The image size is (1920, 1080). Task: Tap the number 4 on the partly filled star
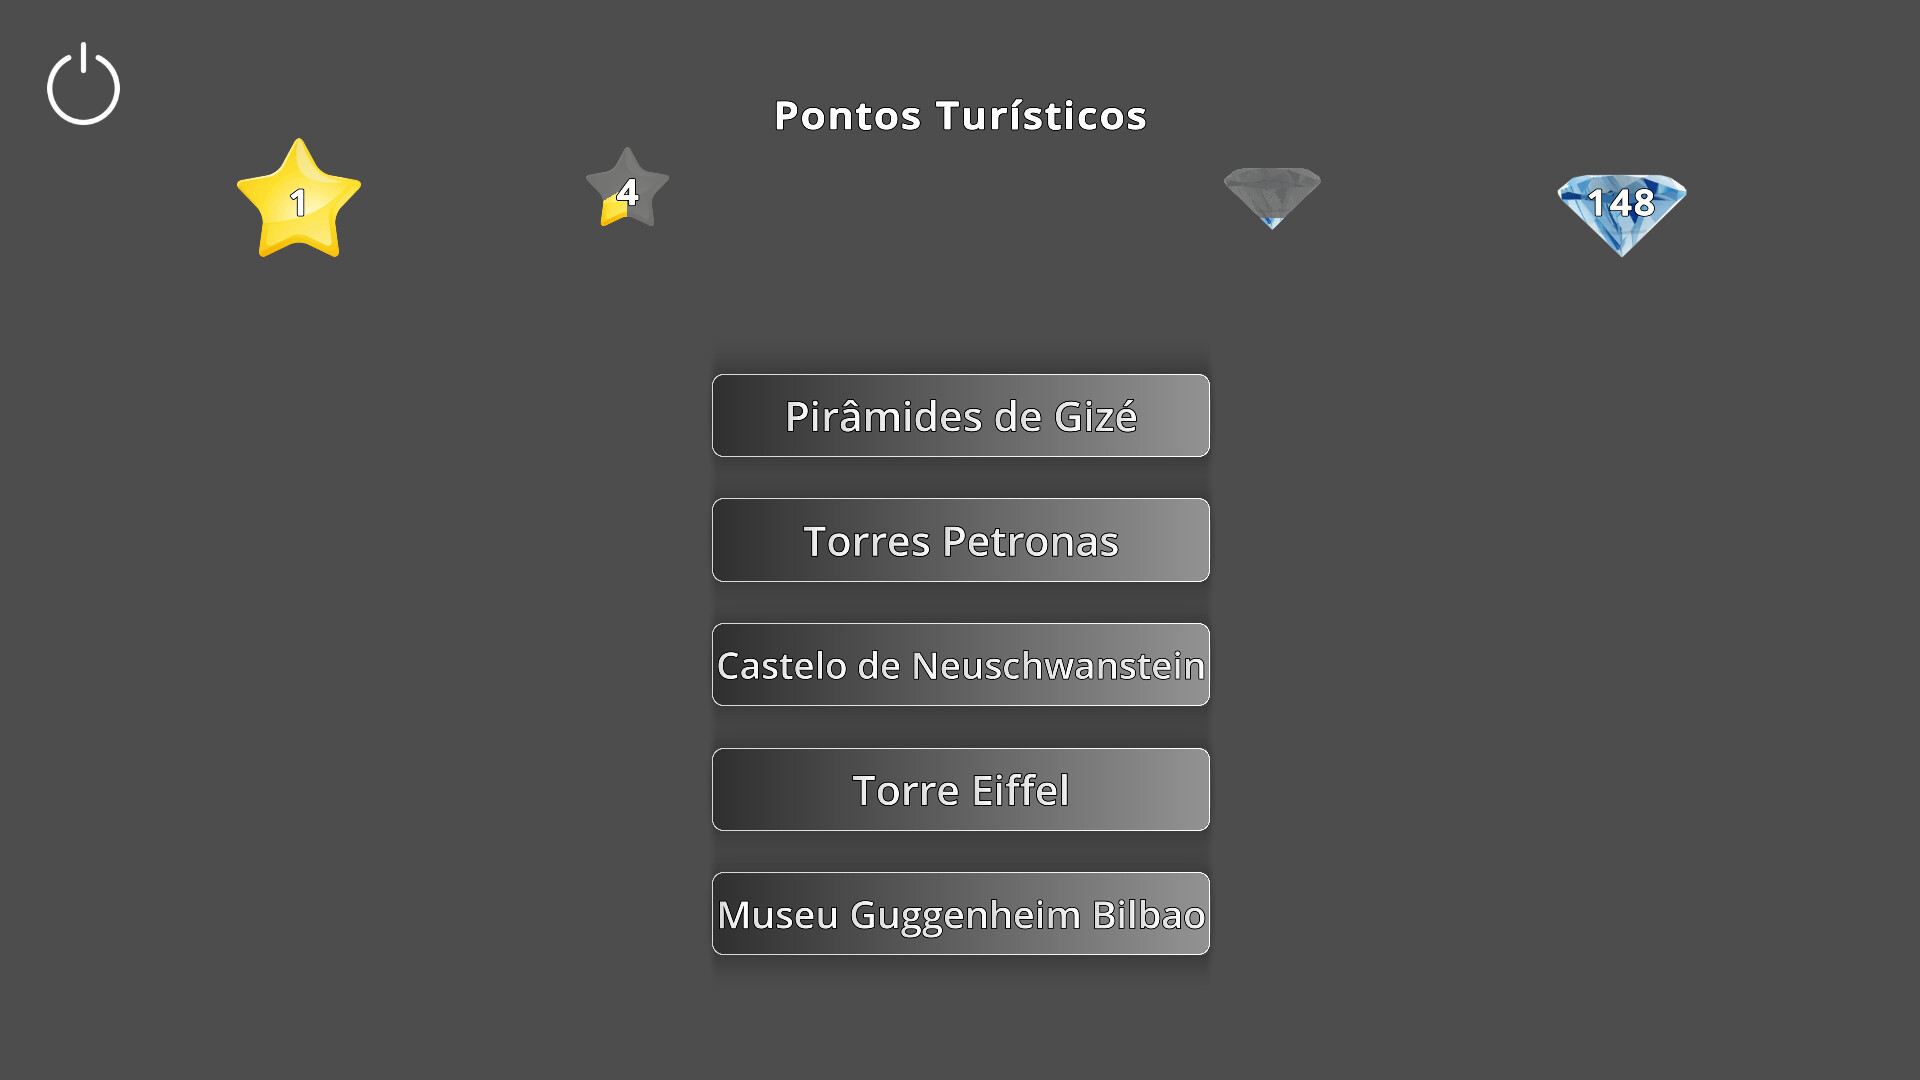click(628, 191)
